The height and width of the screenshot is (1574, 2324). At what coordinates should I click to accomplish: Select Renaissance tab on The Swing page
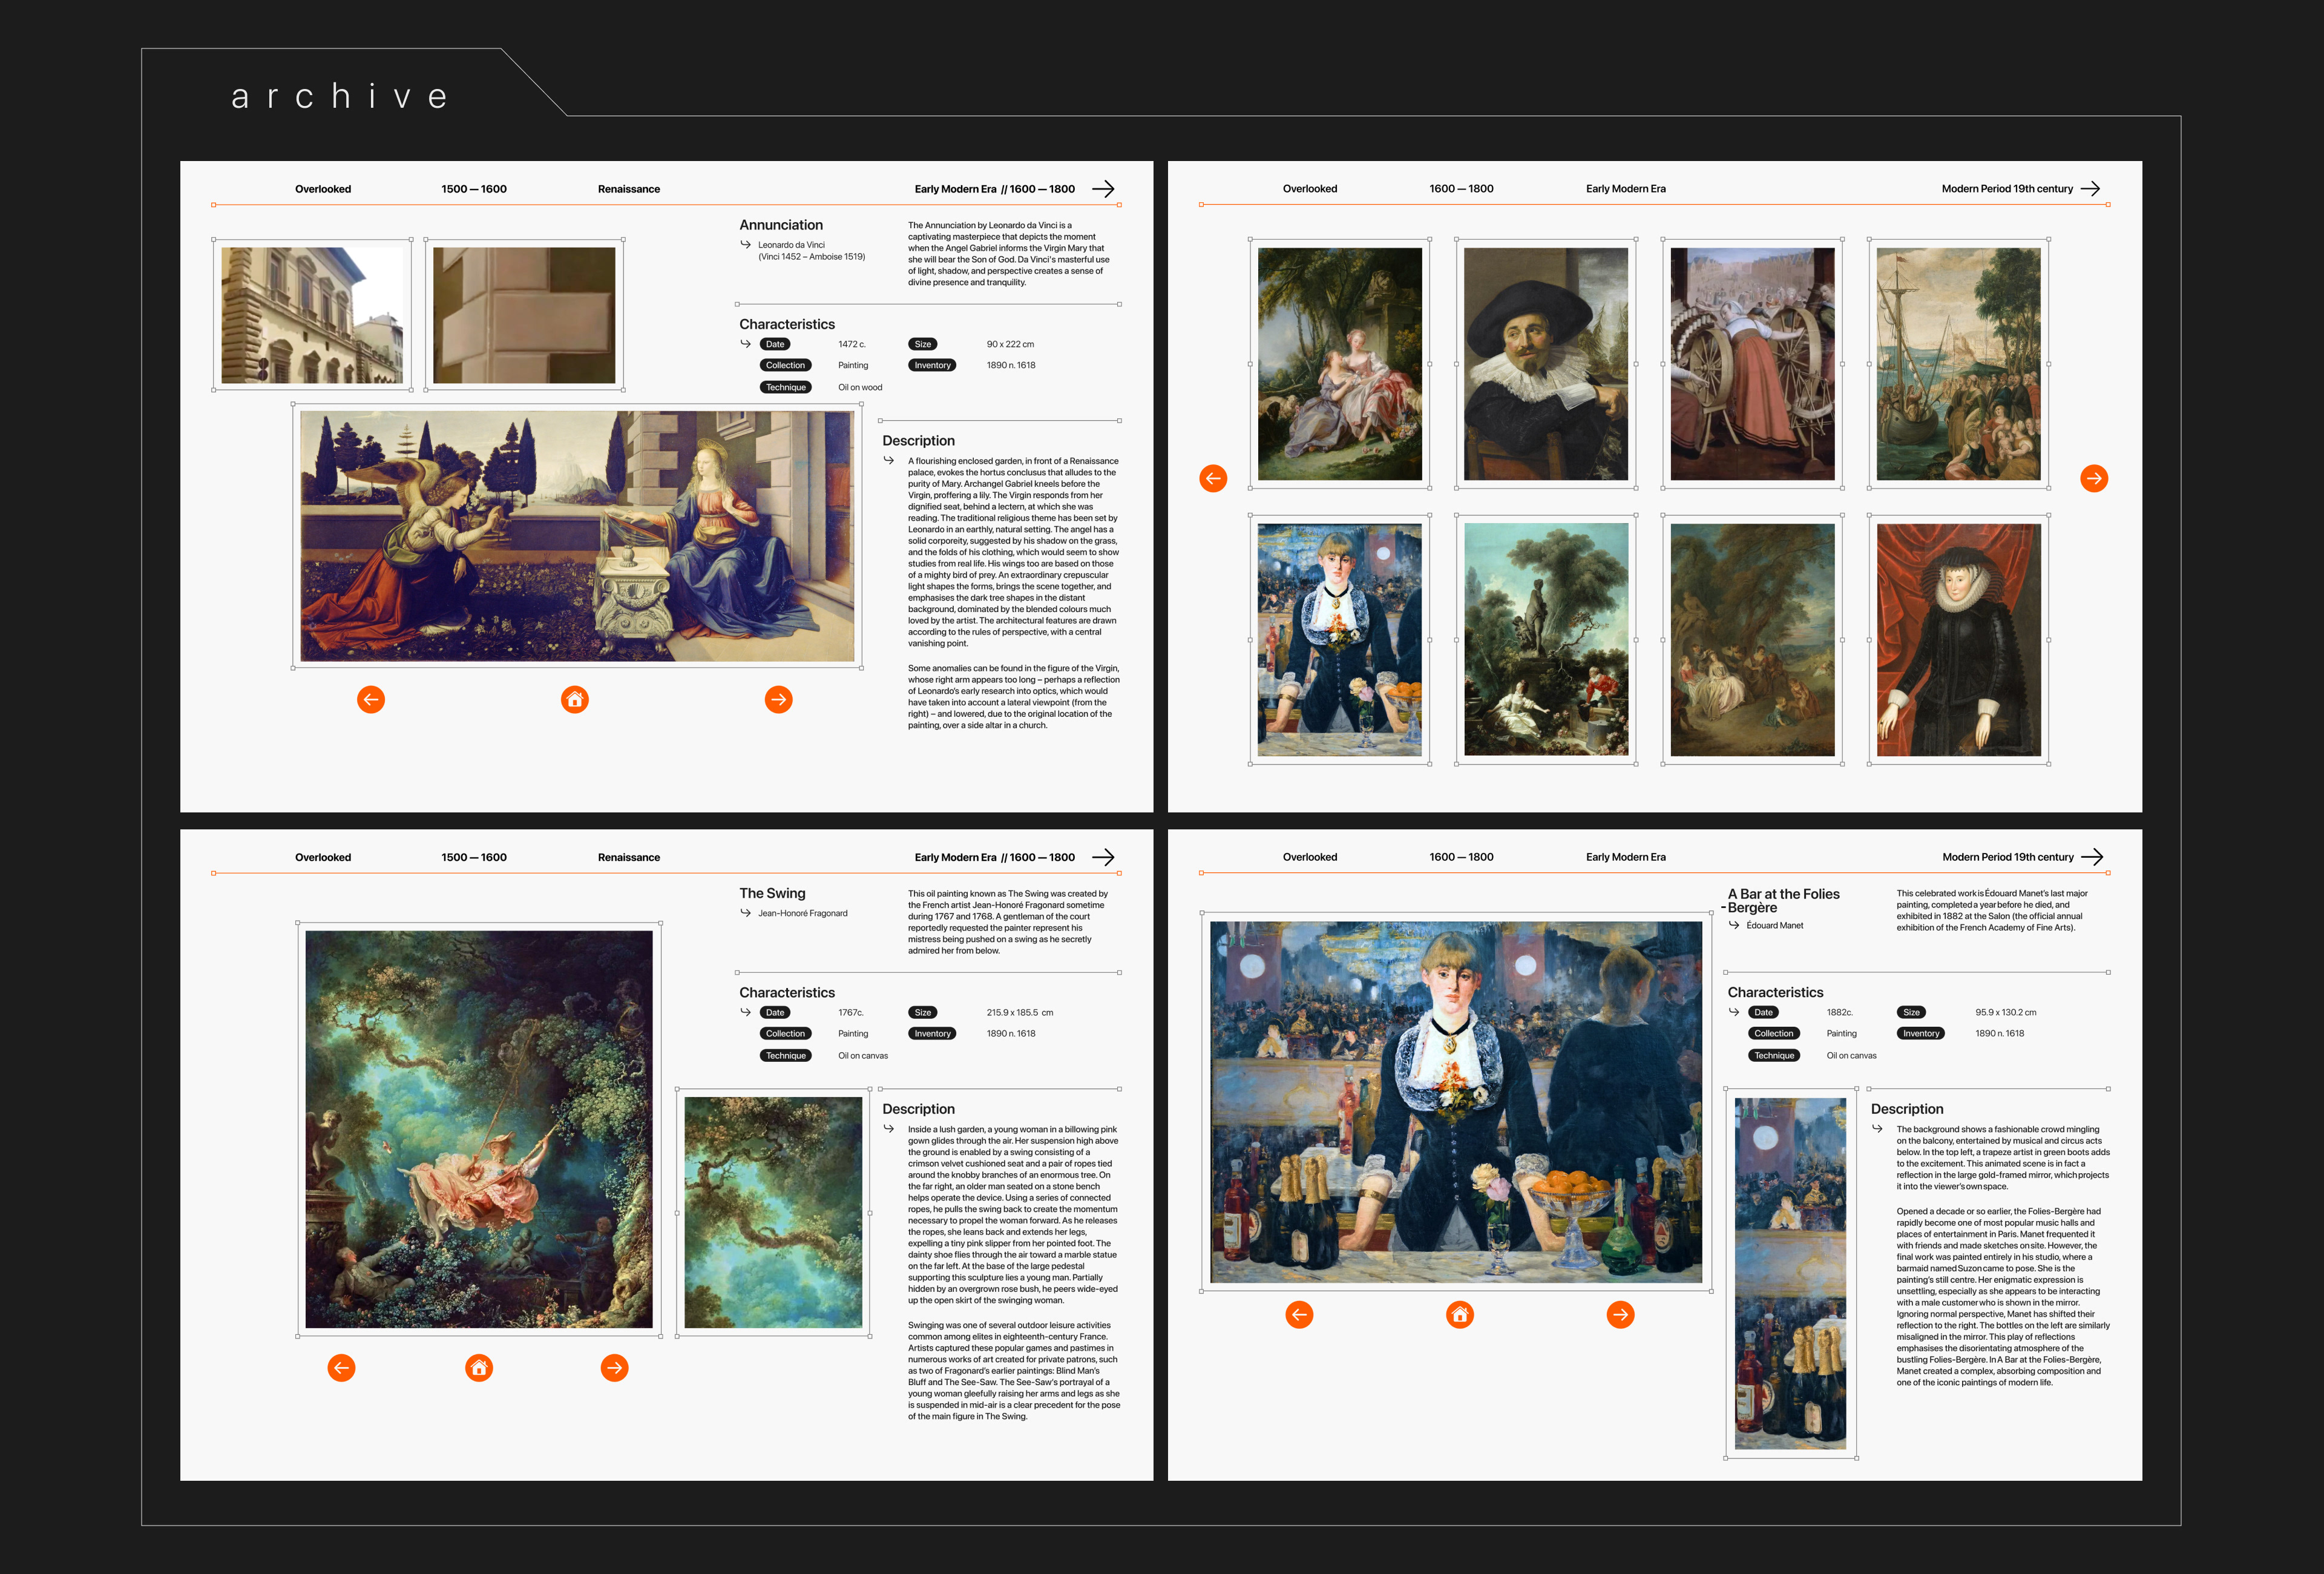tap(628, 857)
